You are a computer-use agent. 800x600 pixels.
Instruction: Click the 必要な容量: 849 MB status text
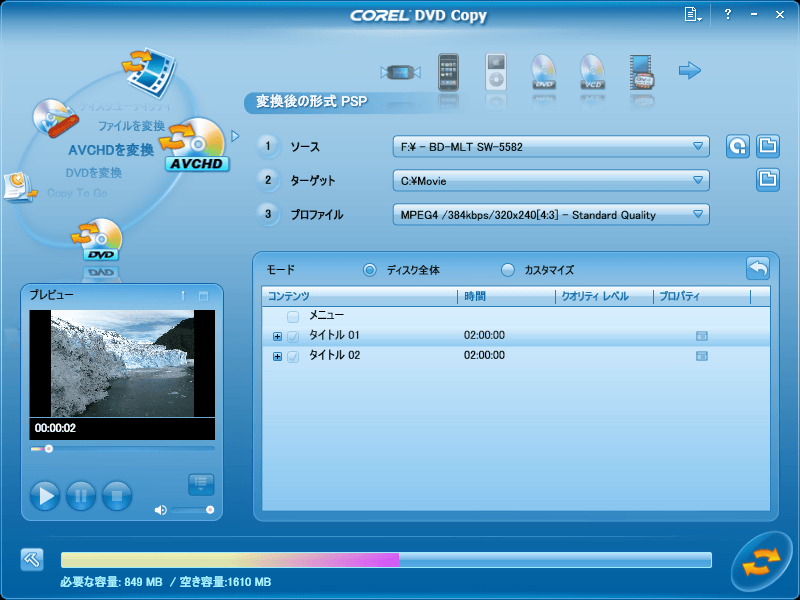(x=111, y=582)
